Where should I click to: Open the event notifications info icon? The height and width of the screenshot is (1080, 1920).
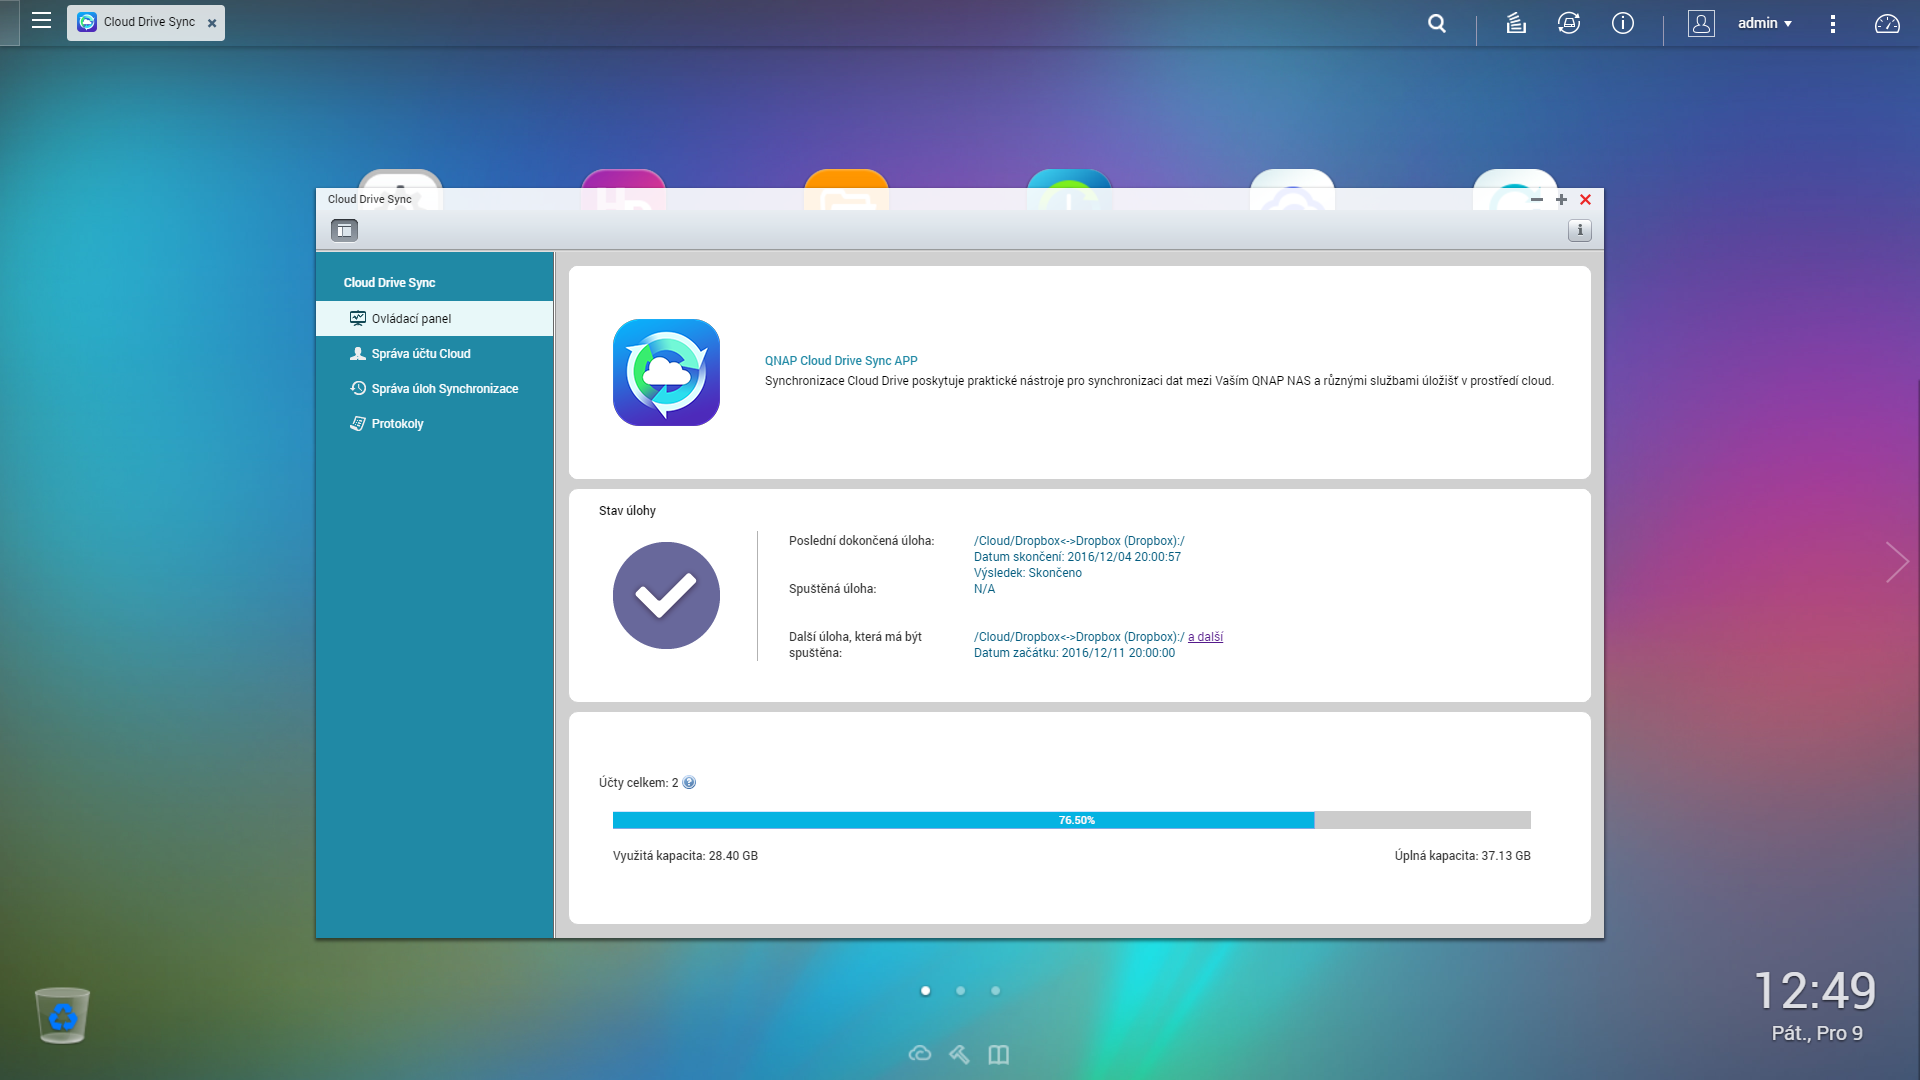pos(1623,23)
